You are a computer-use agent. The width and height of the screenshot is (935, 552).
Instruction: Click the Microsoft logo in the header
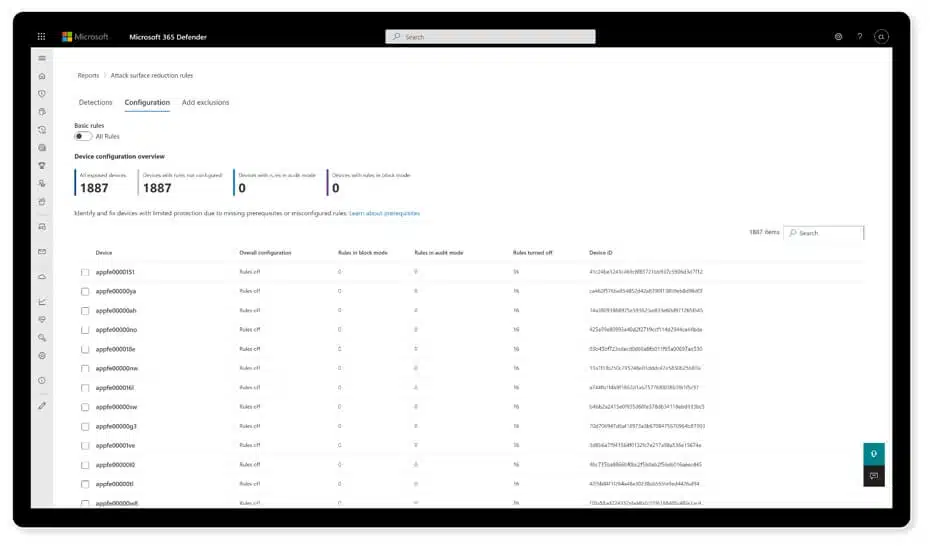point(85,36)
